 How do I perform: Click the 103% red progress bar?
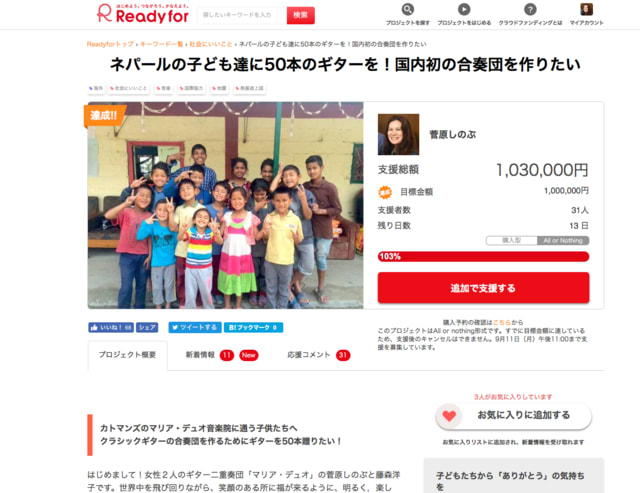(x=483, y=256)
